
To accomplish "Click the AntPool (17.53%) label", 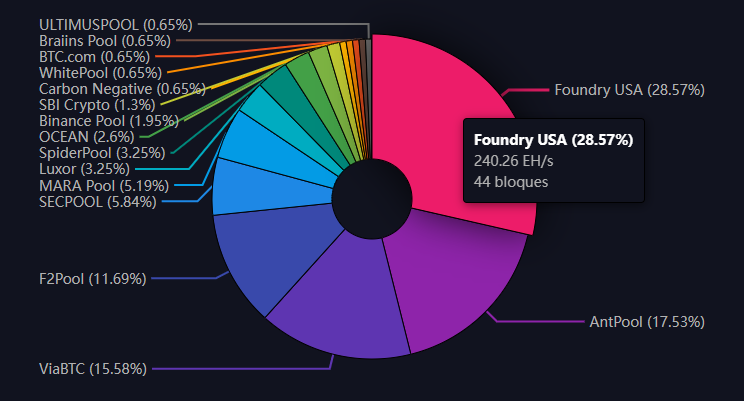I will pos(647,322).
